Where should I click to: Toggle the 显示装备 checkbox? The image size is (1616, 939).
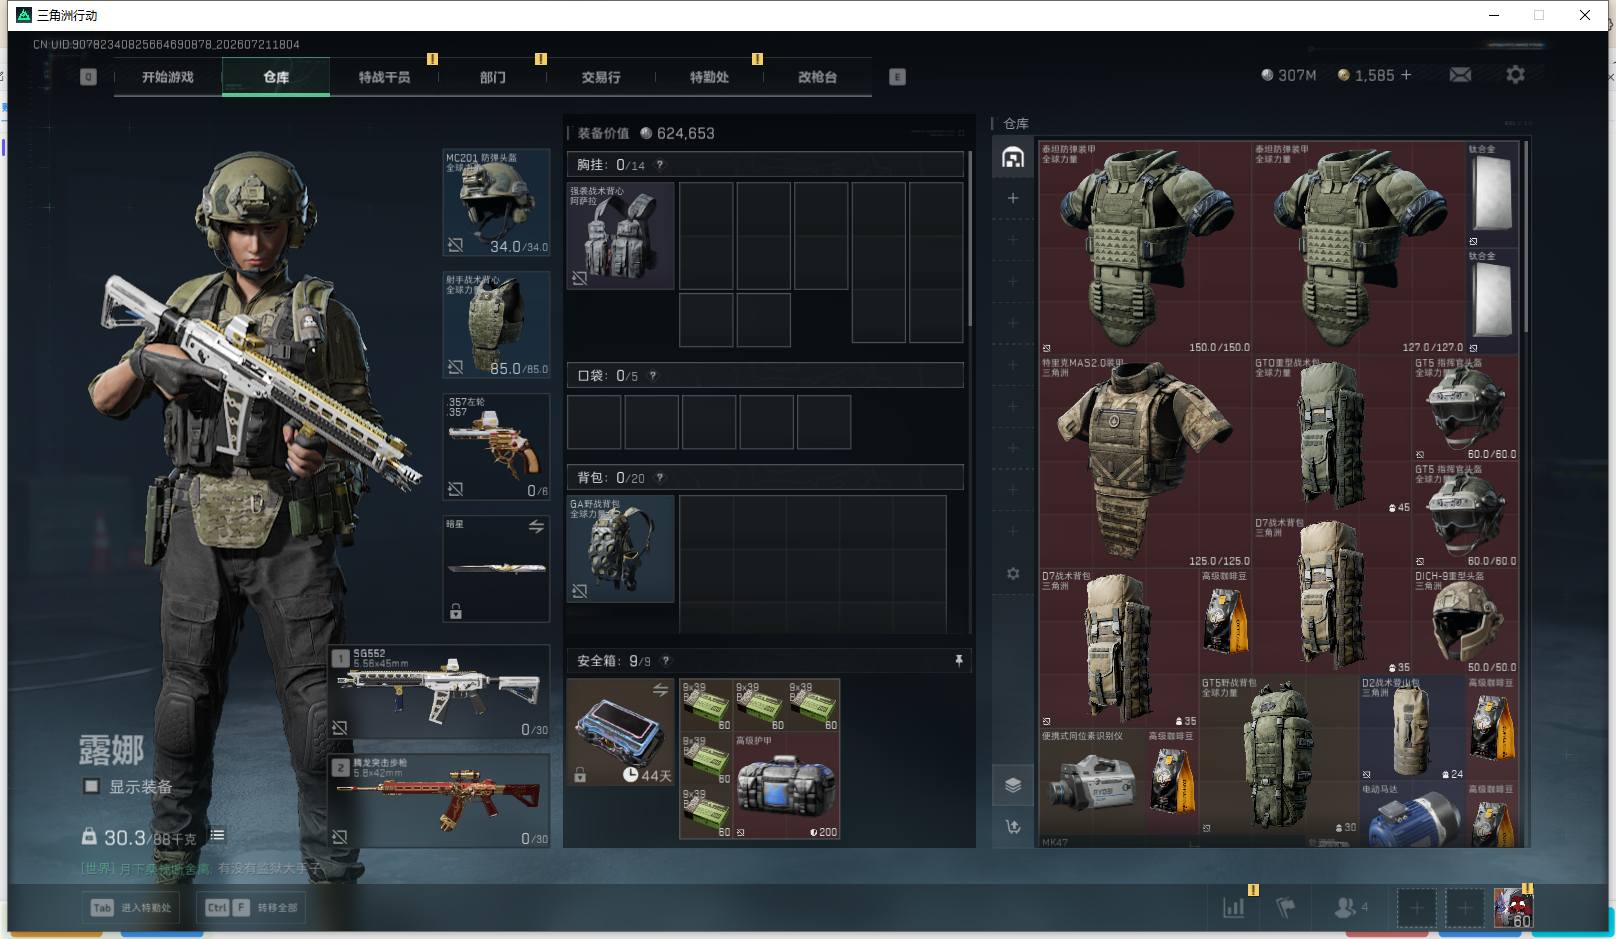[91, 787]
